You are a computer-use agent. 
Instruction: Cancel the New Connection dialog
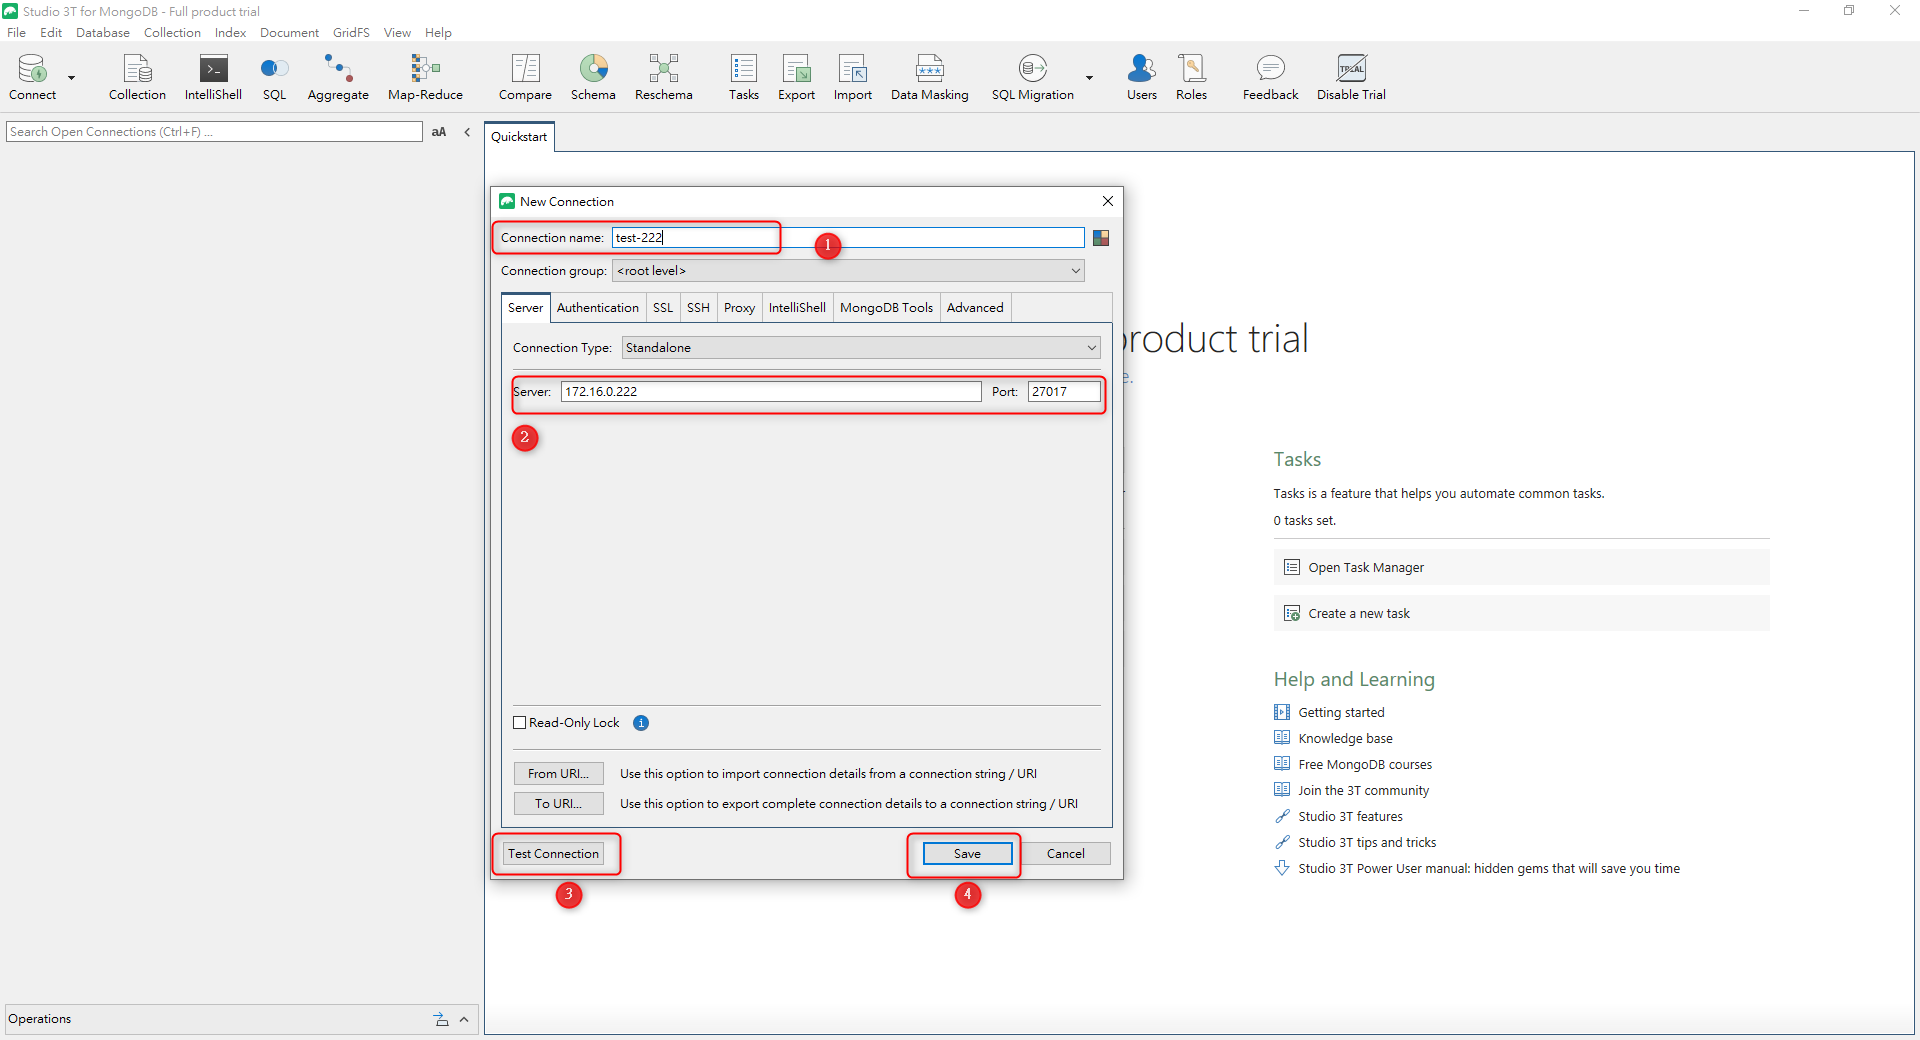pos(1065,854)
